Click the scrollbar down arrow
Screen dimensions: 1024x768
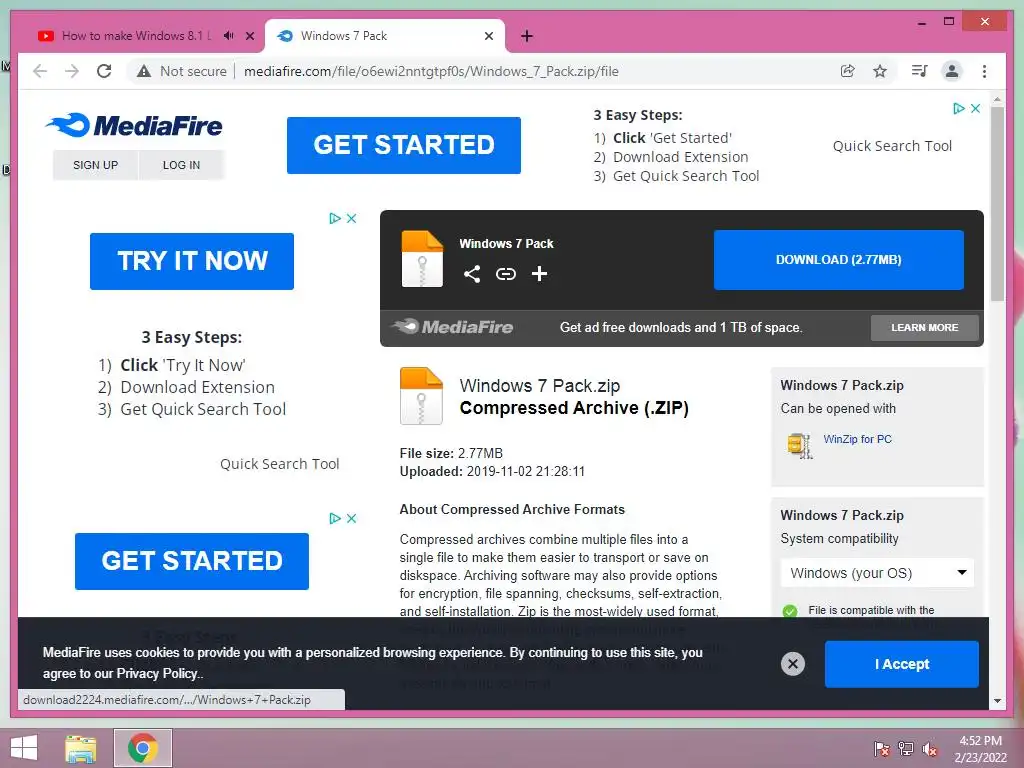coord(997,701)
